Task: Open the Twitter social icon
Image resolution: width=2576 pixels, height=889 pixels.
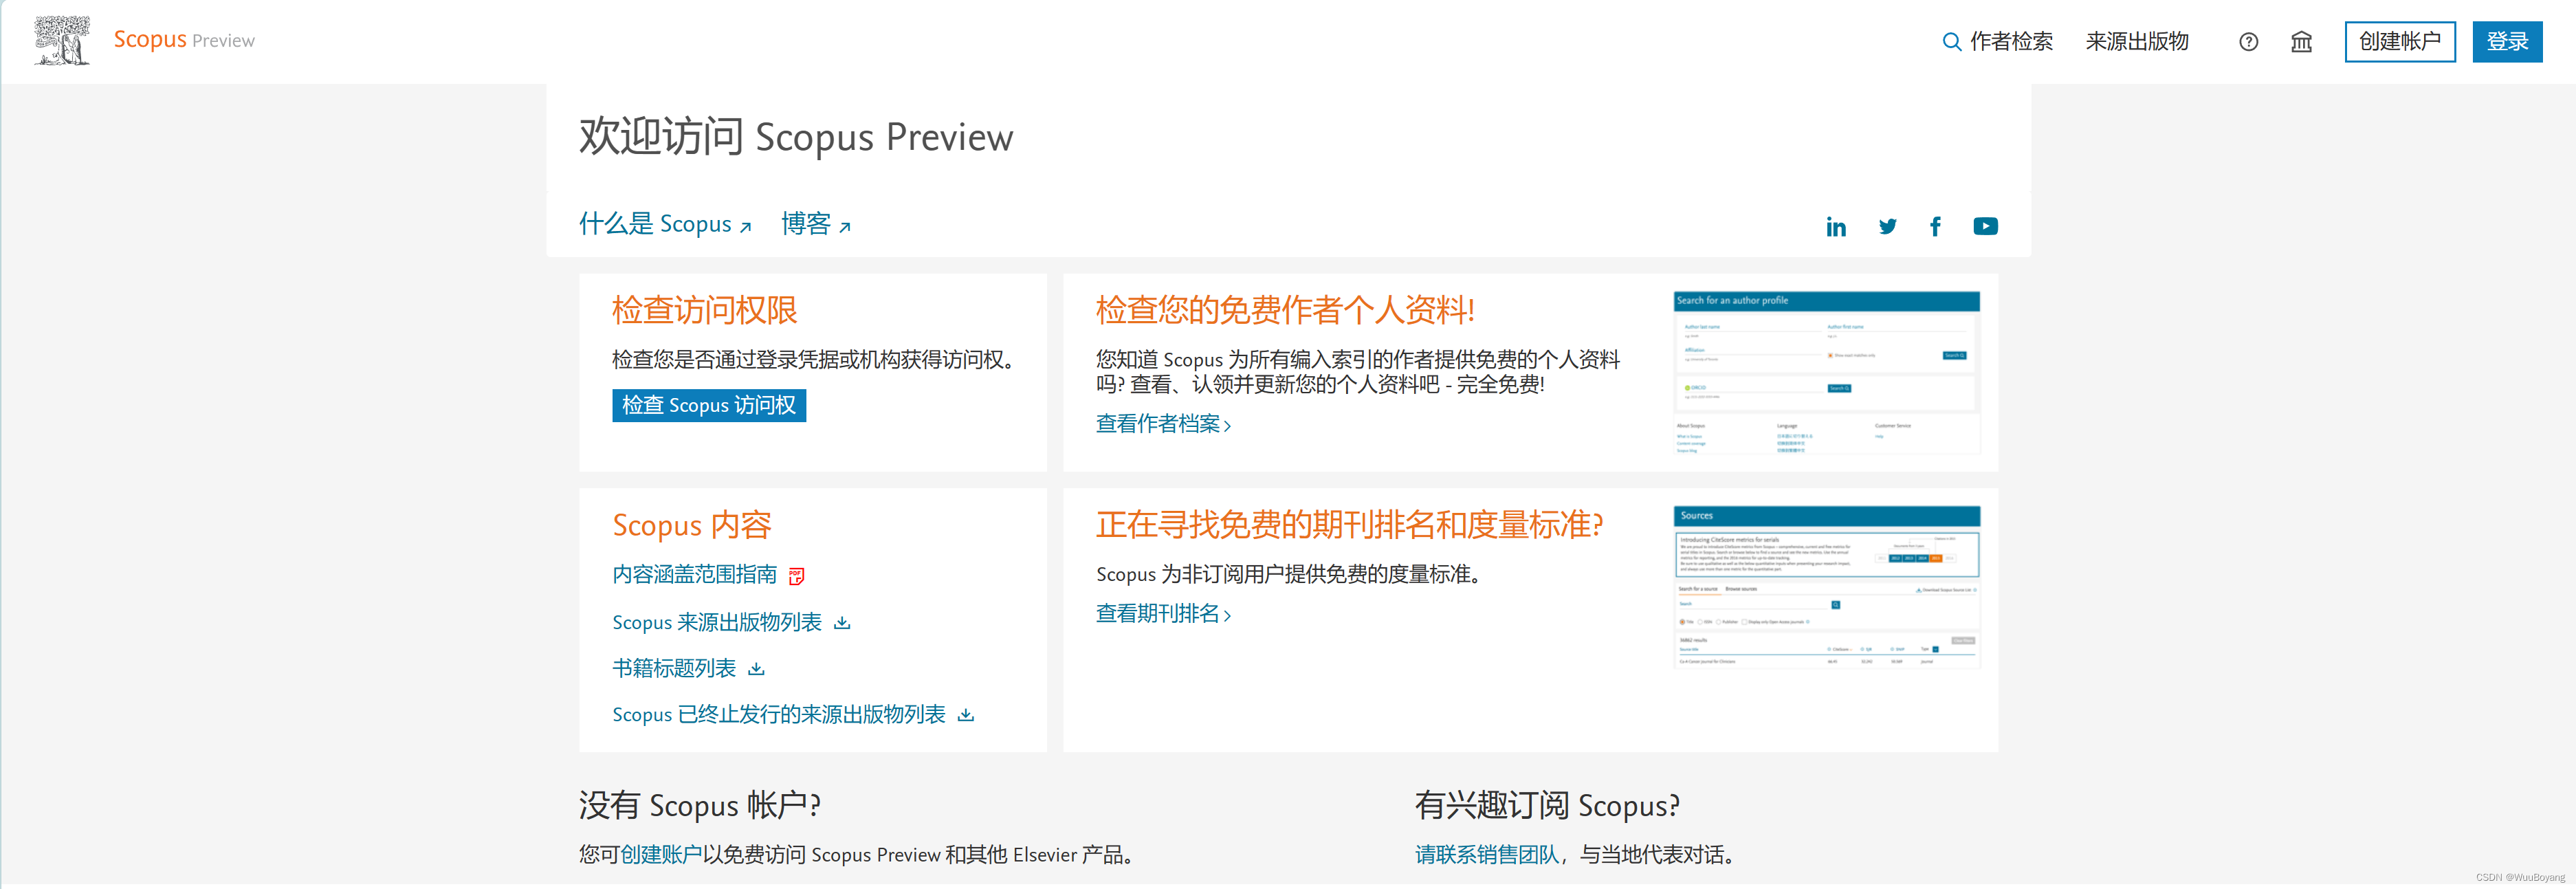Action: pyautogui.click(x=1887, y=227)
